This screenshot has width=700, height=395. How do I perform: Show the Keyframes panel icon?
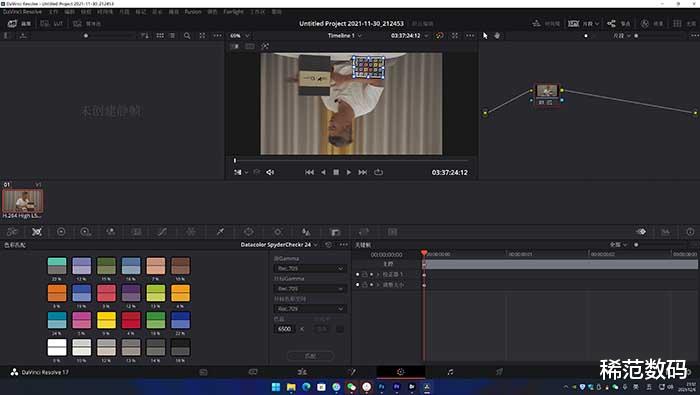[x=641, y=232]
